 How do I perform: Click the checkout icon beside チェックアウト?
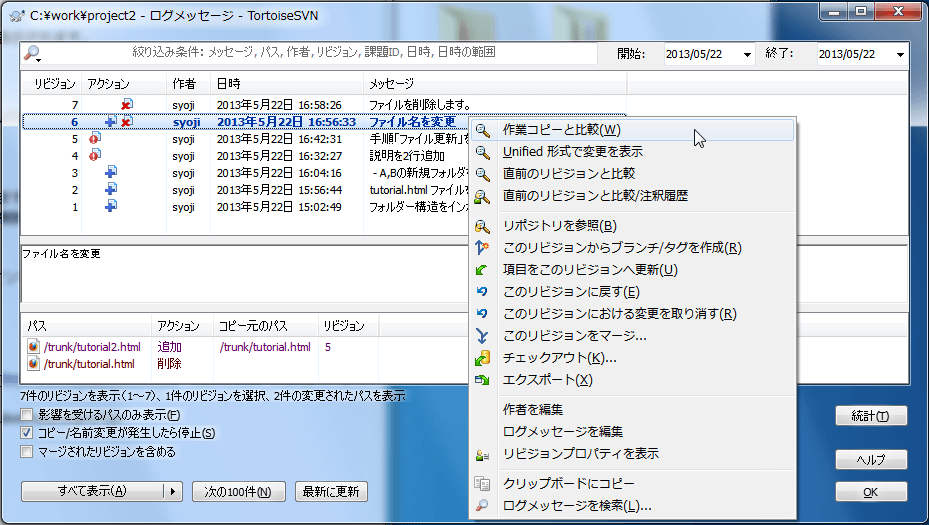pos(482,358)
